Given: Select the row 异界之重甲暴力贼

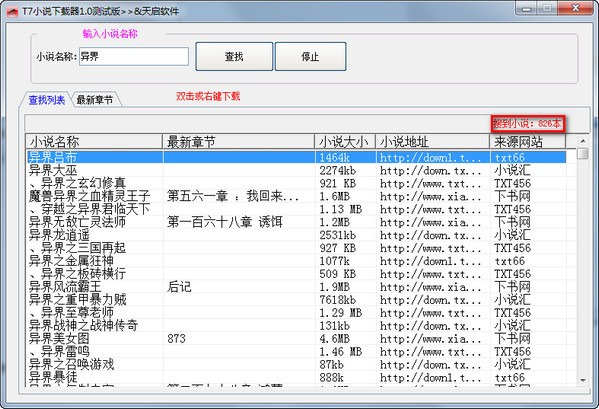Looking at the screenshot, I should 296,300.
